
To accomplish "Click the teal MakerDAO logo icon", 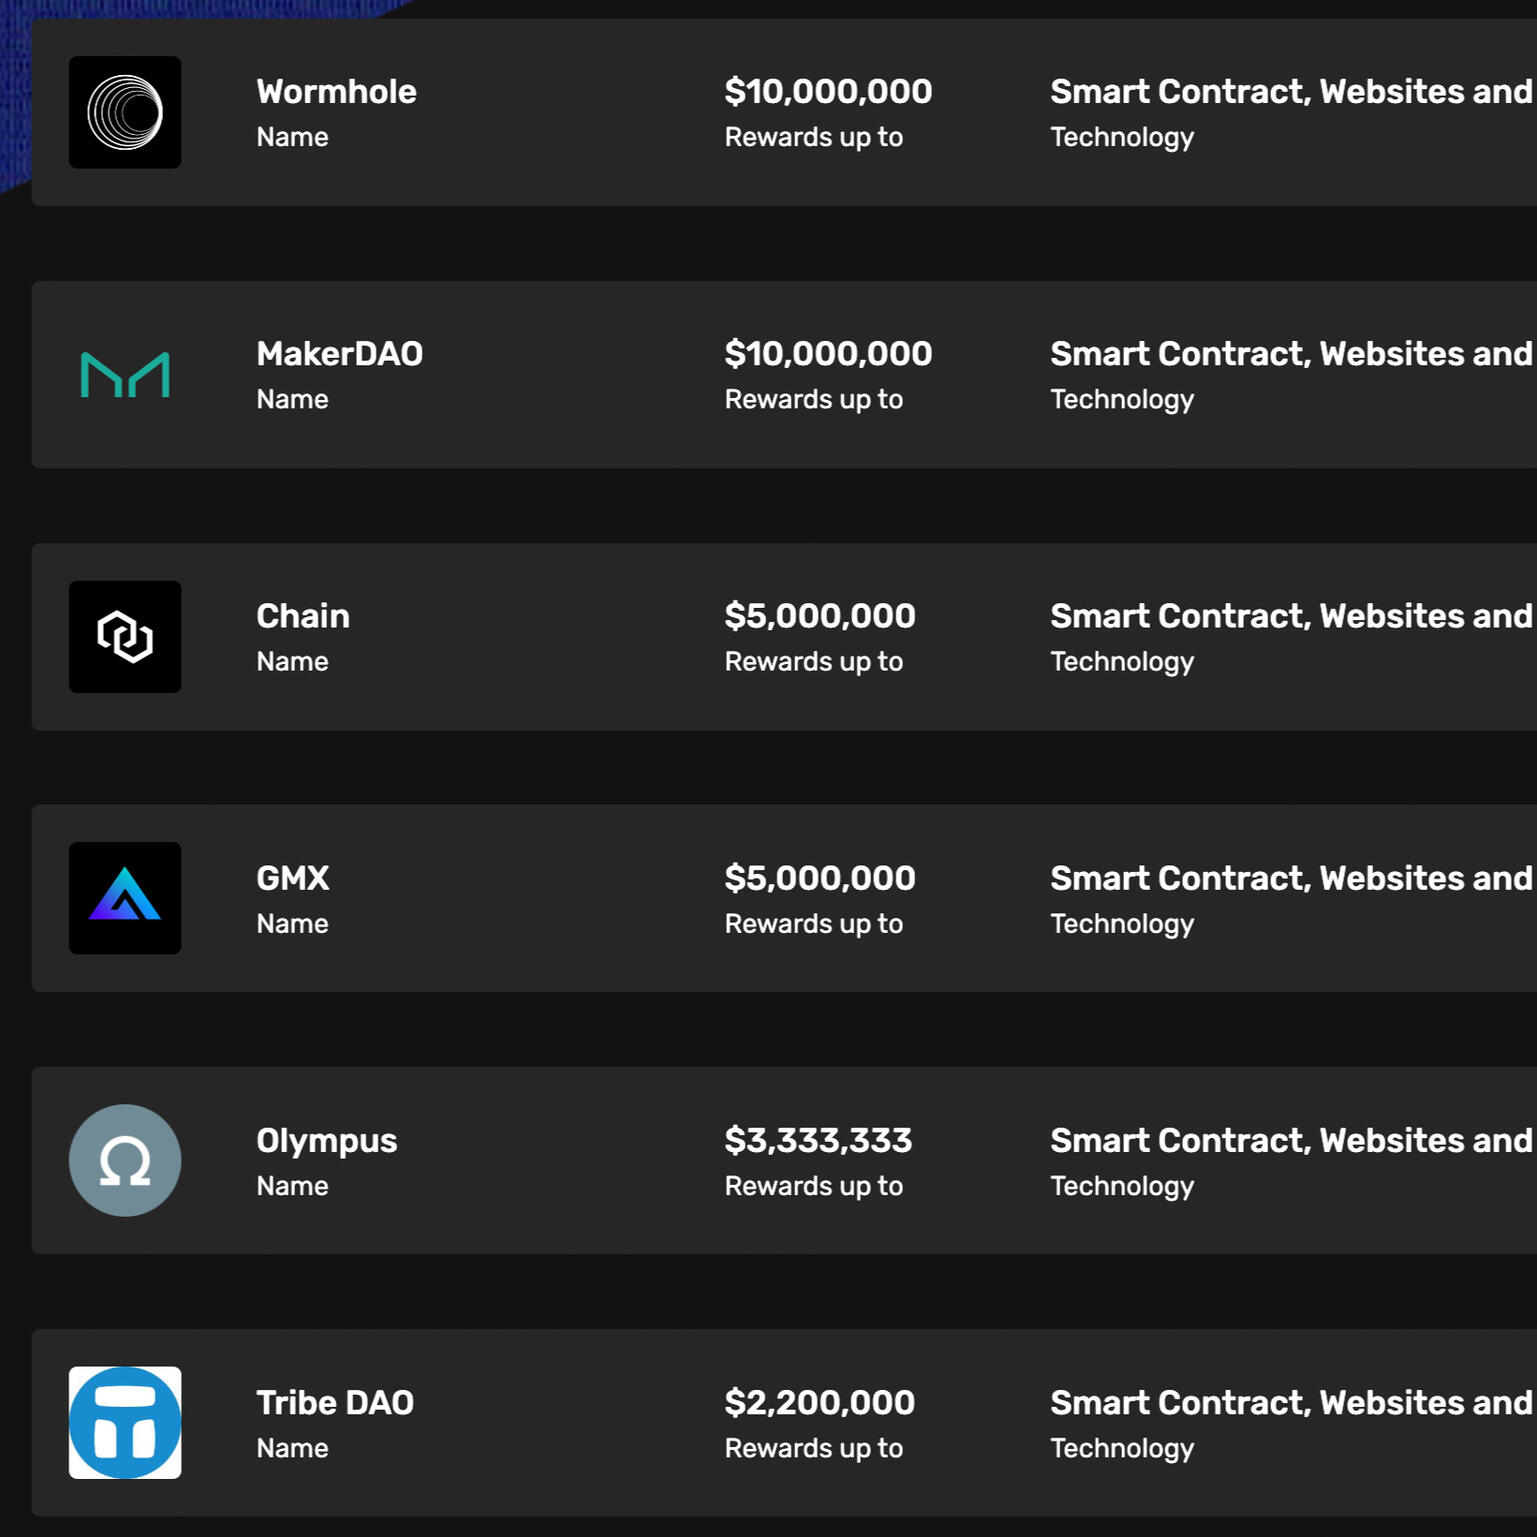I will tap(125, 375).
